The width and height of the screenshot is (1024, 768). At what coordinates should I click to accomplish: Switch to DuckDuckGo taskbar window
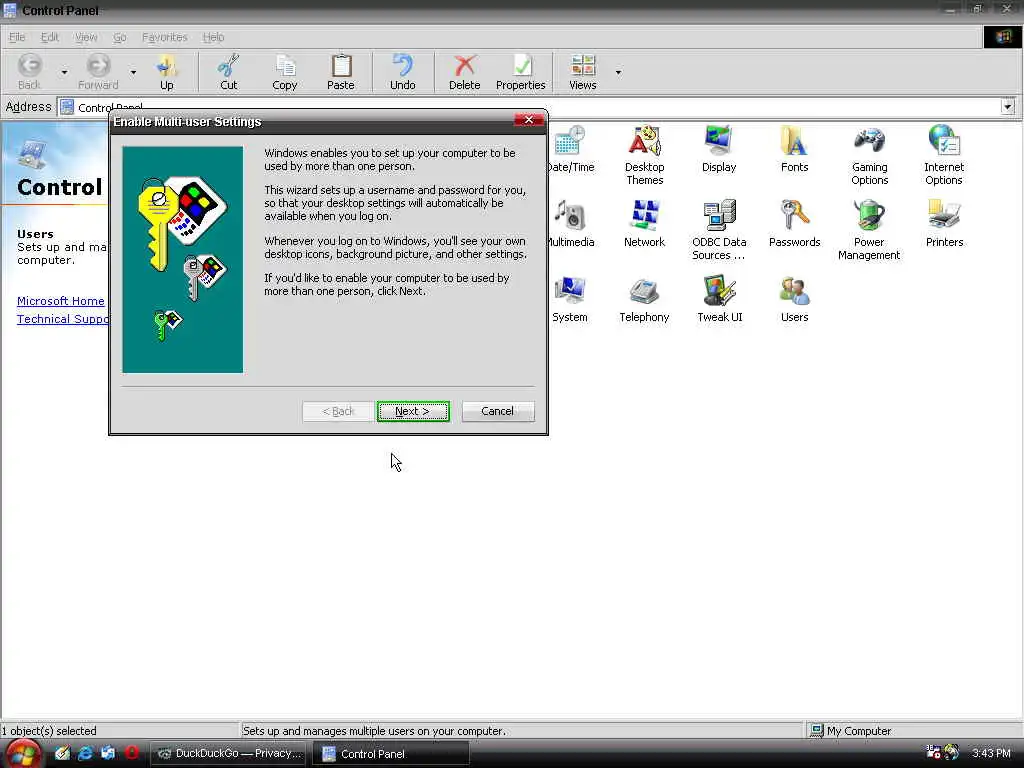click(x=230, y=753)
